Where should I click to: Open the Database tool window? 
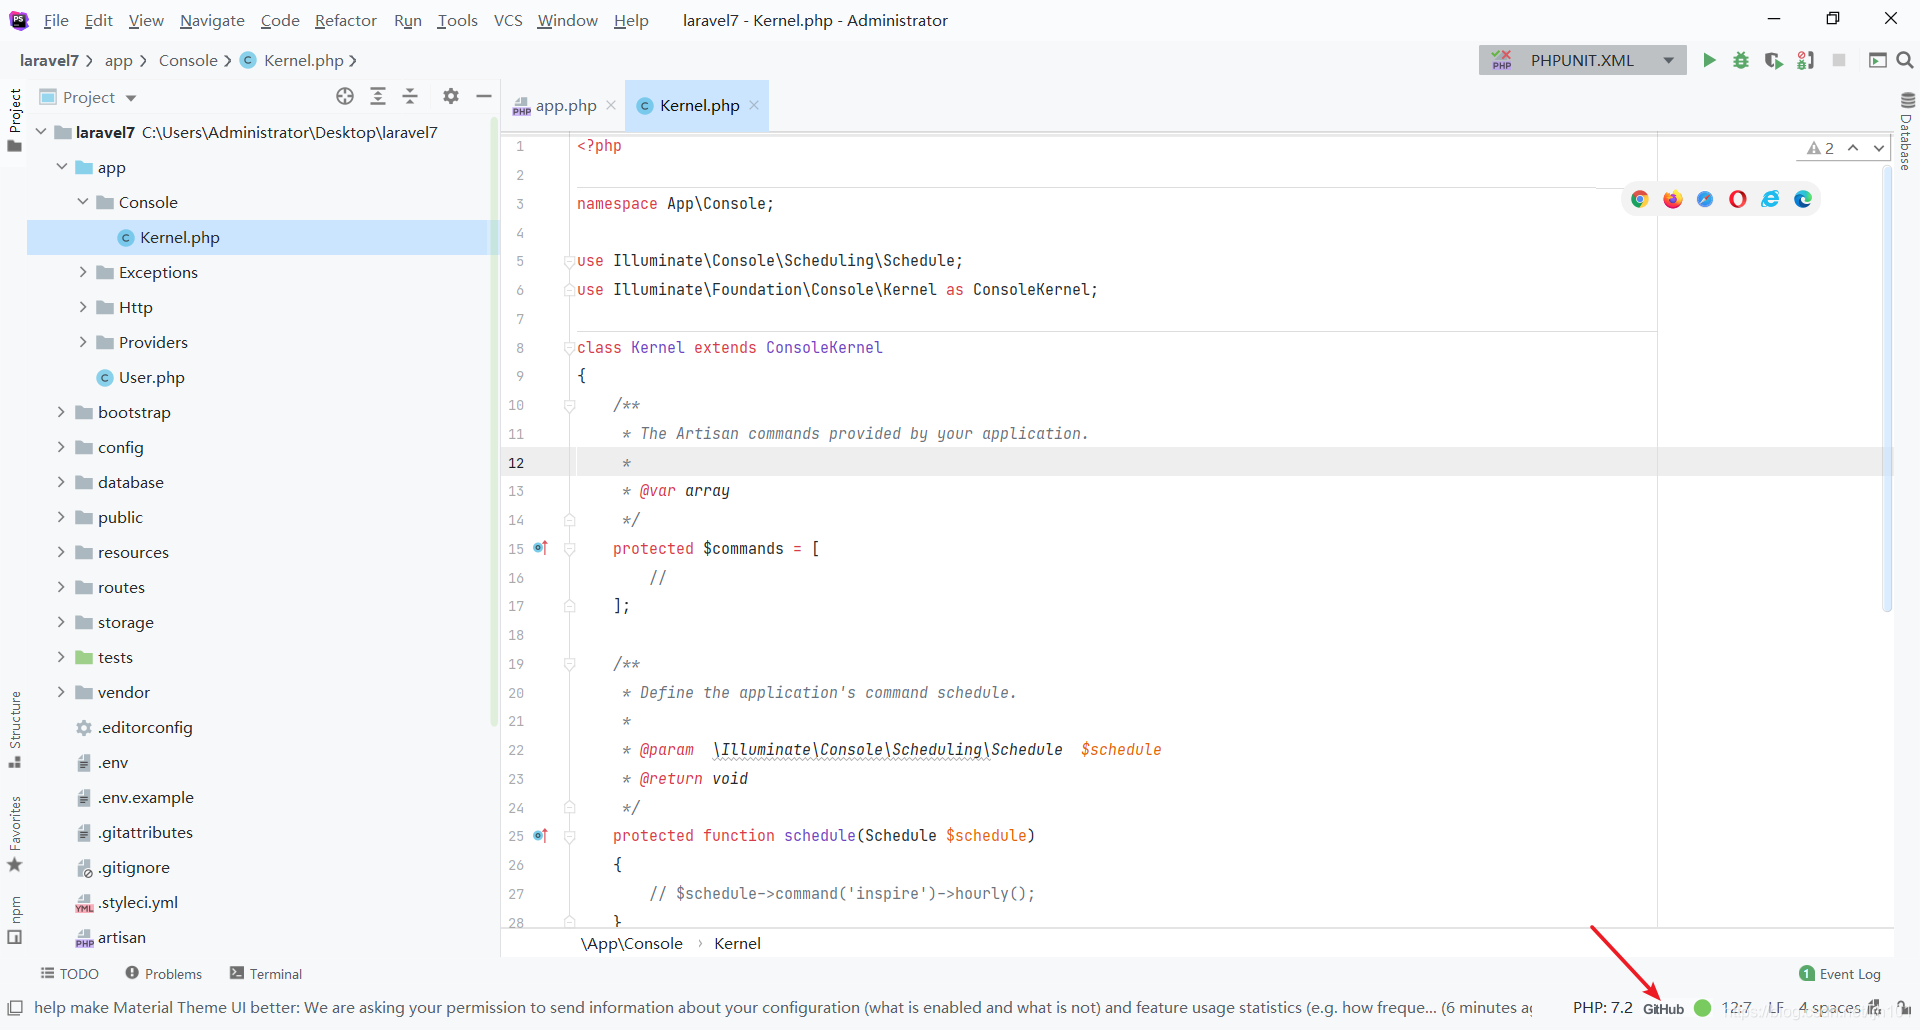pos(1907,131)
